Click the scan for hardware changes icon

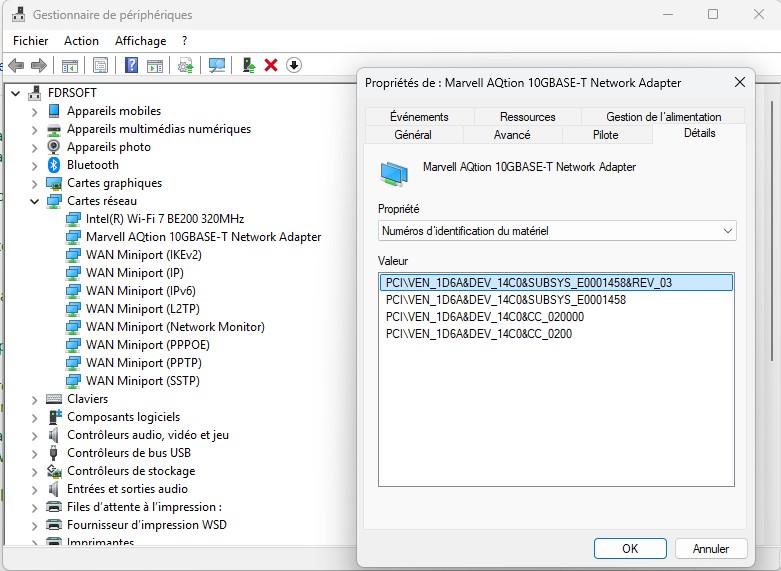pyautogui.click(x=217, y=65)
